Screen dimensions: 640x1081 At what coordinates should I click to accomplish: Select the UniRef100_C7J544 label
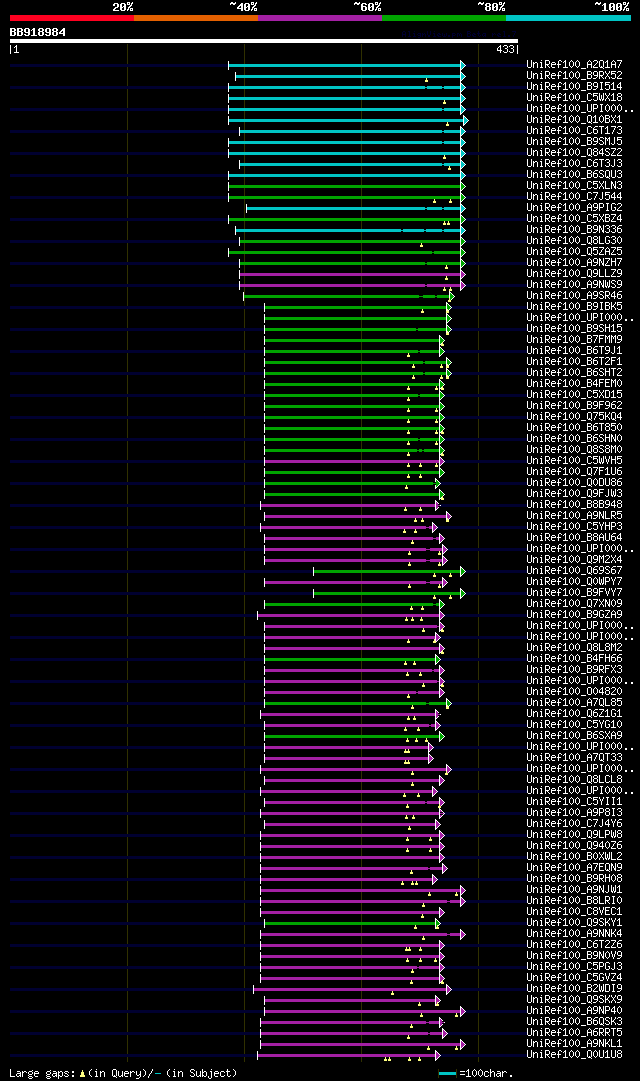pyautogui.click(x=574, y=197)
